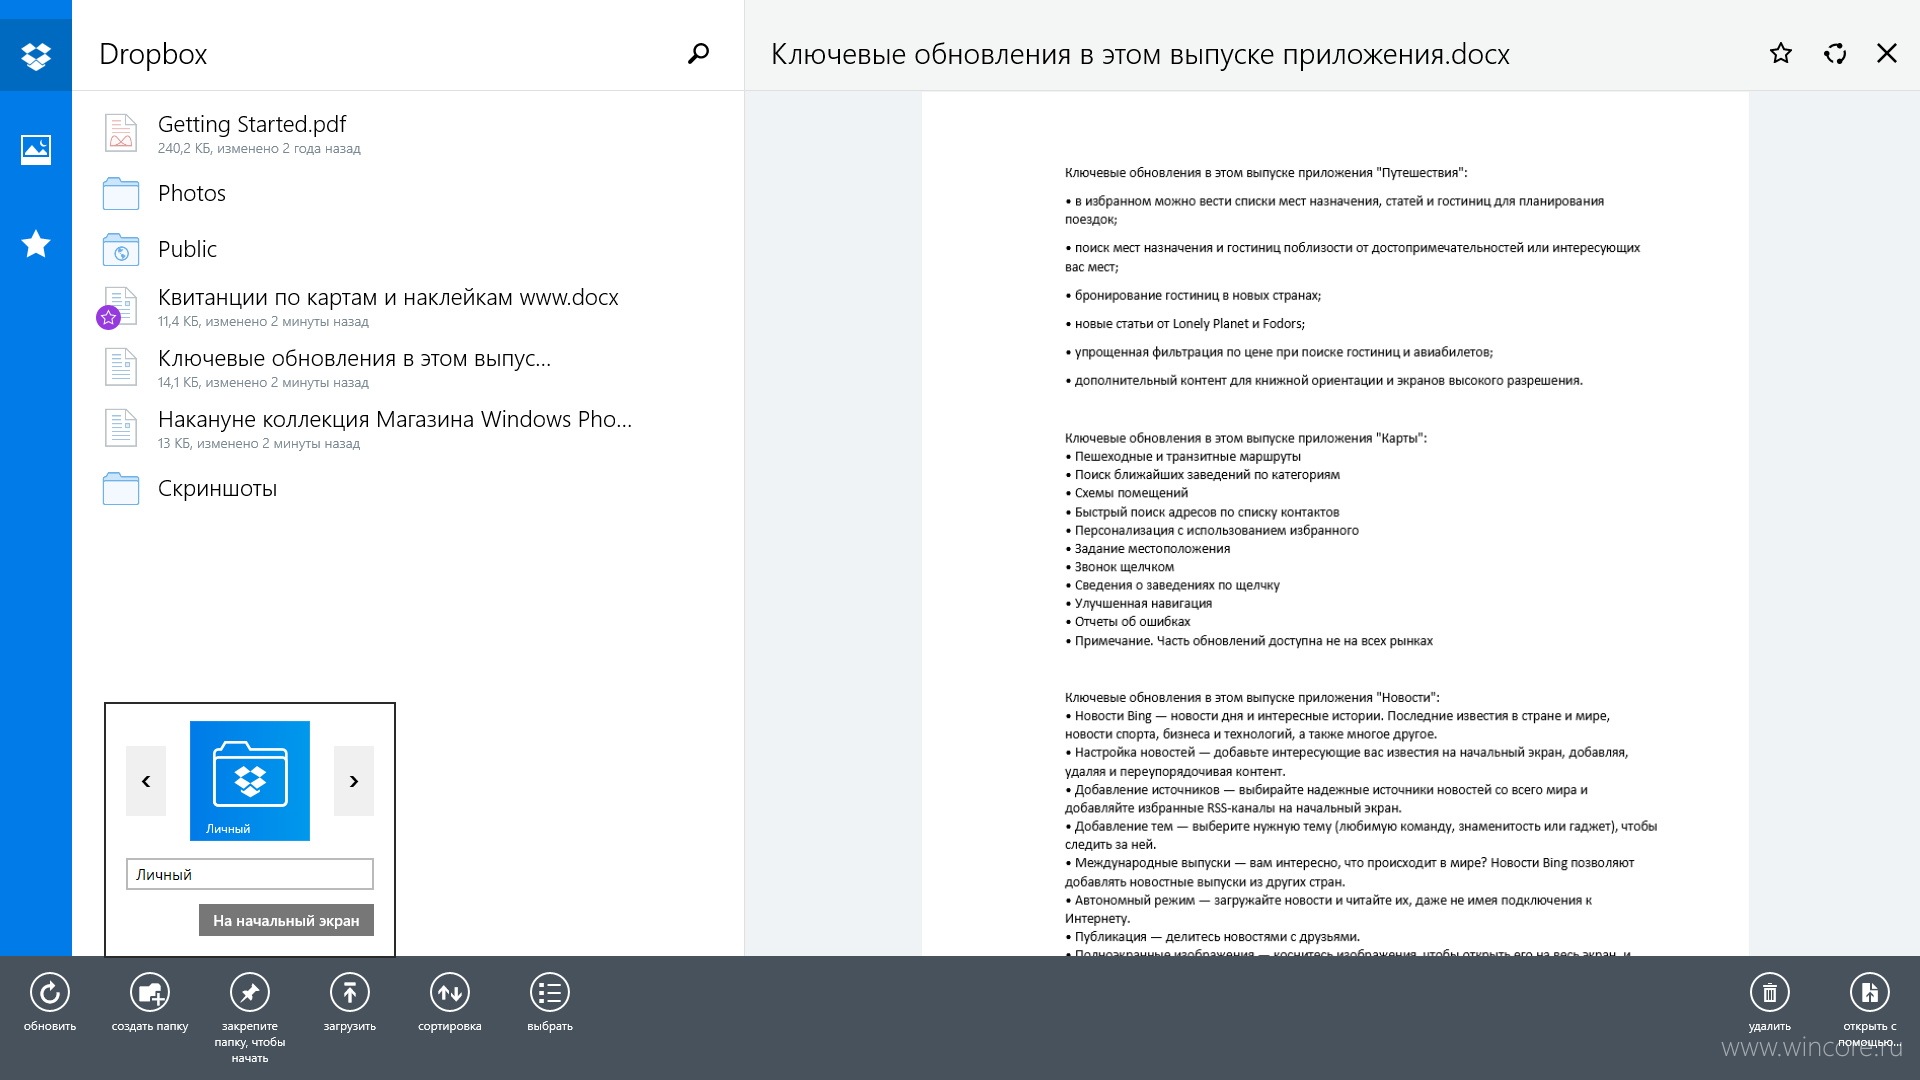Screen dimensions: 1920x1080
Task: Click the open document page preview
Action: click(1335, 524)
